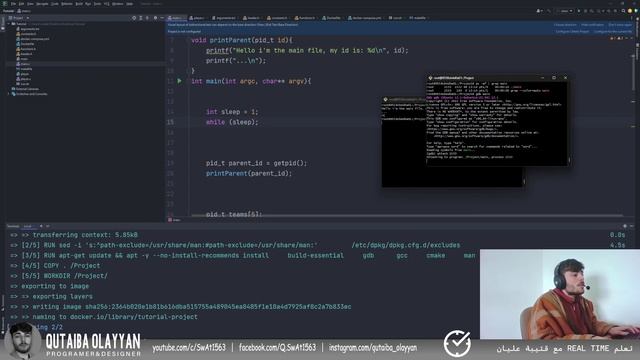Hide the Terminal tool window
The height and width of the screenshot is (360, 640).
(x=632, y=226)
